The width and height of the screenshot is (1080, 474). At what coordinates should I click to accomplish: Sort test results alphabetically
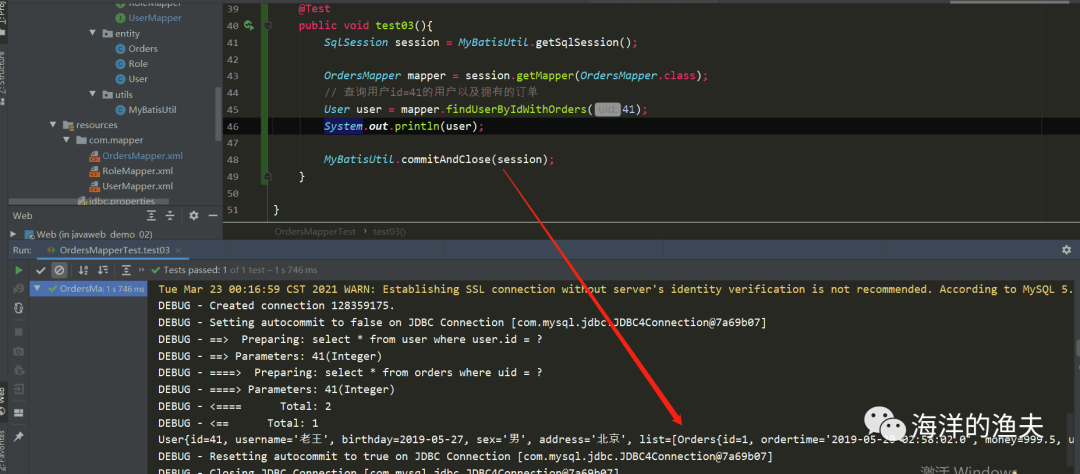[83, 270]
